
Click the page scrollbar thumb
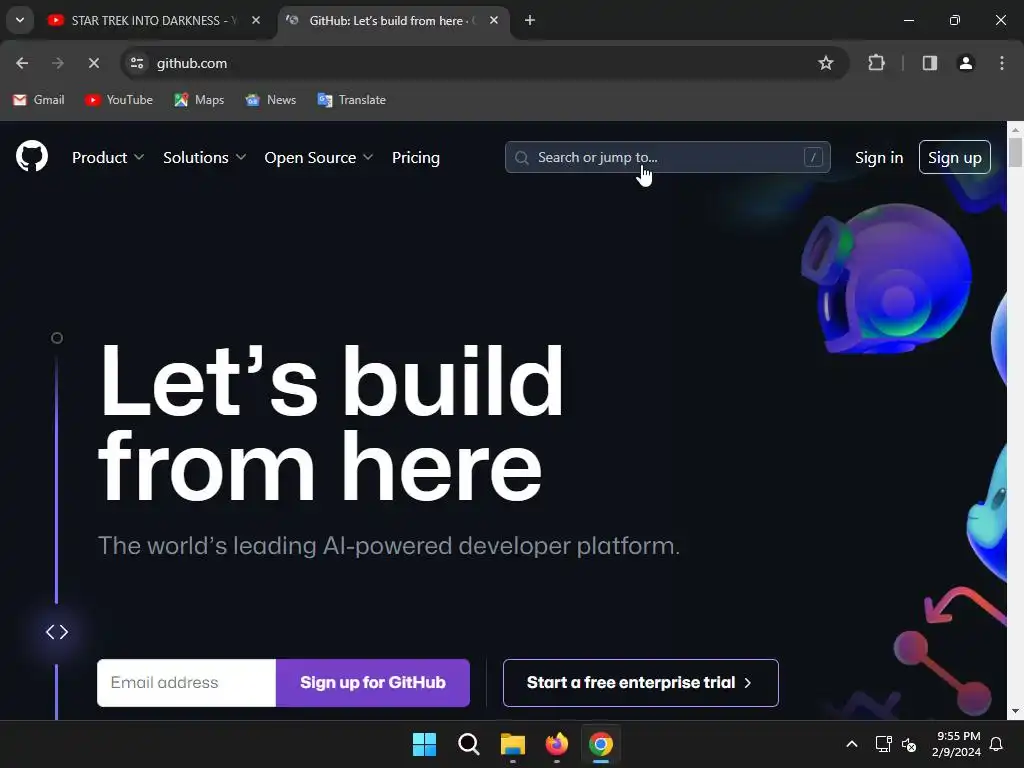tap(1015, 153)
